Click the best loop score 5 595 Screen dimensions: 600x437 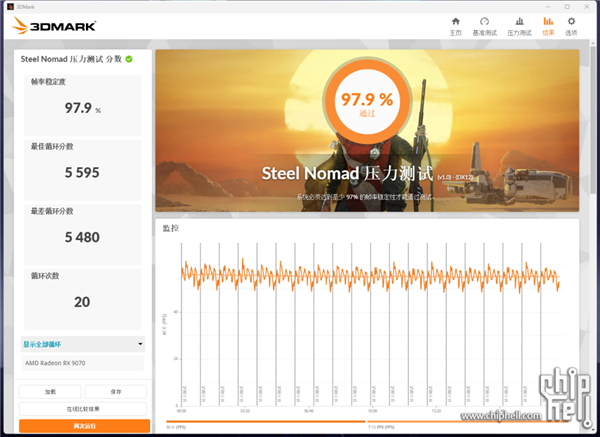(82, 173)
